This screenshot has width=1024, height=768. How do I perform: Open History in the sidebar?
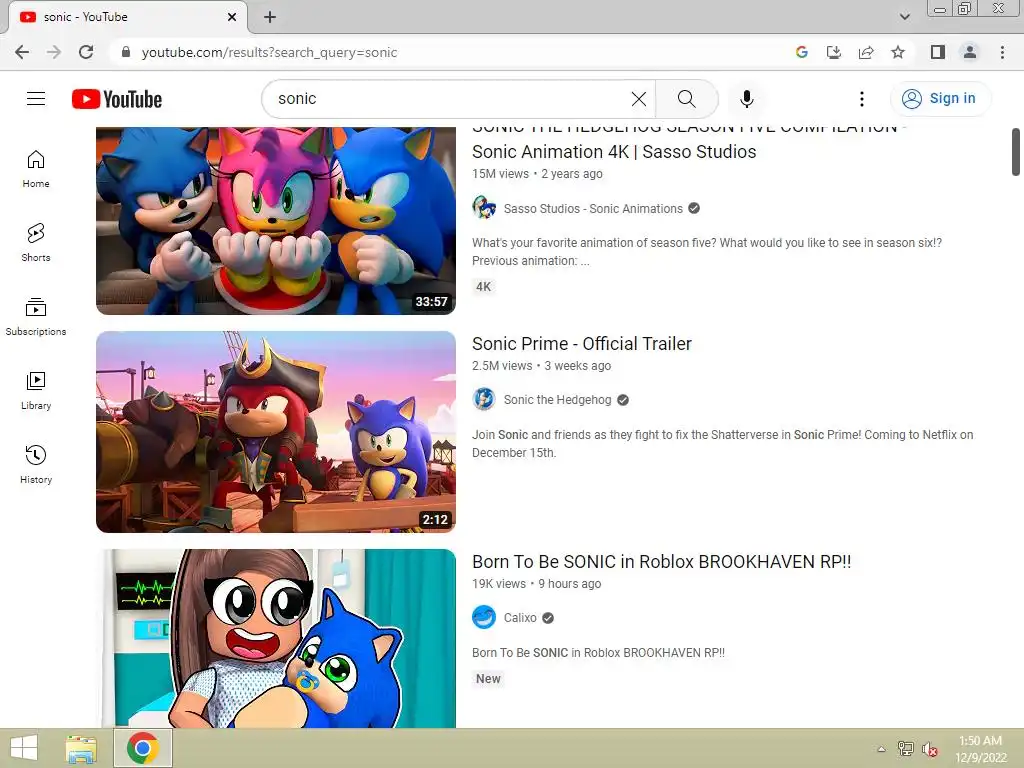36,464
